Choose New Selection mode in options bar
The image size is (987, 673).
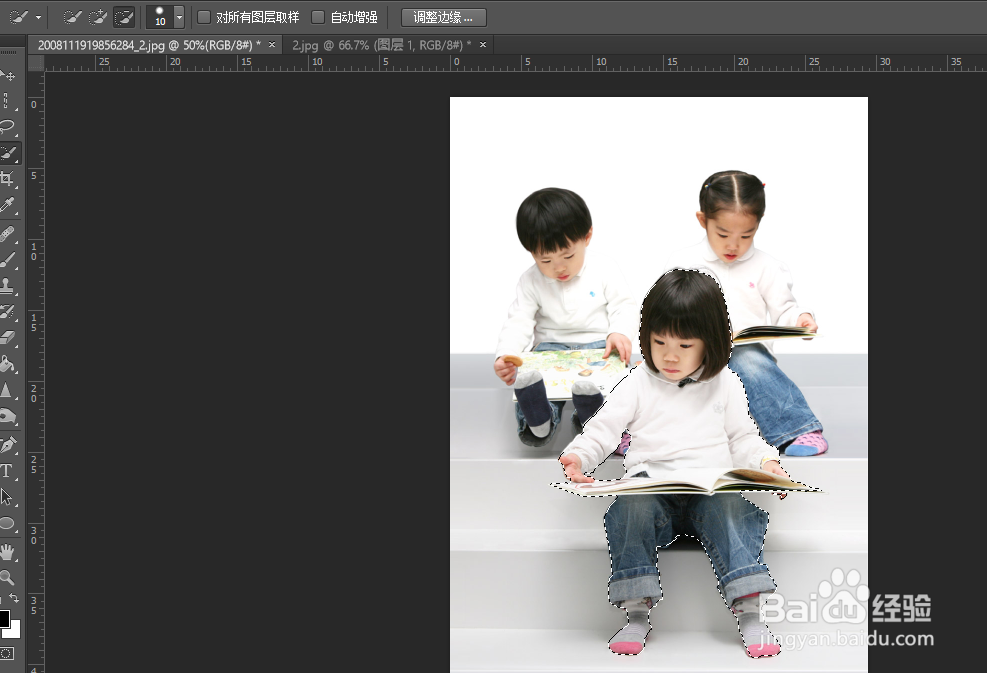click(72, 17)
